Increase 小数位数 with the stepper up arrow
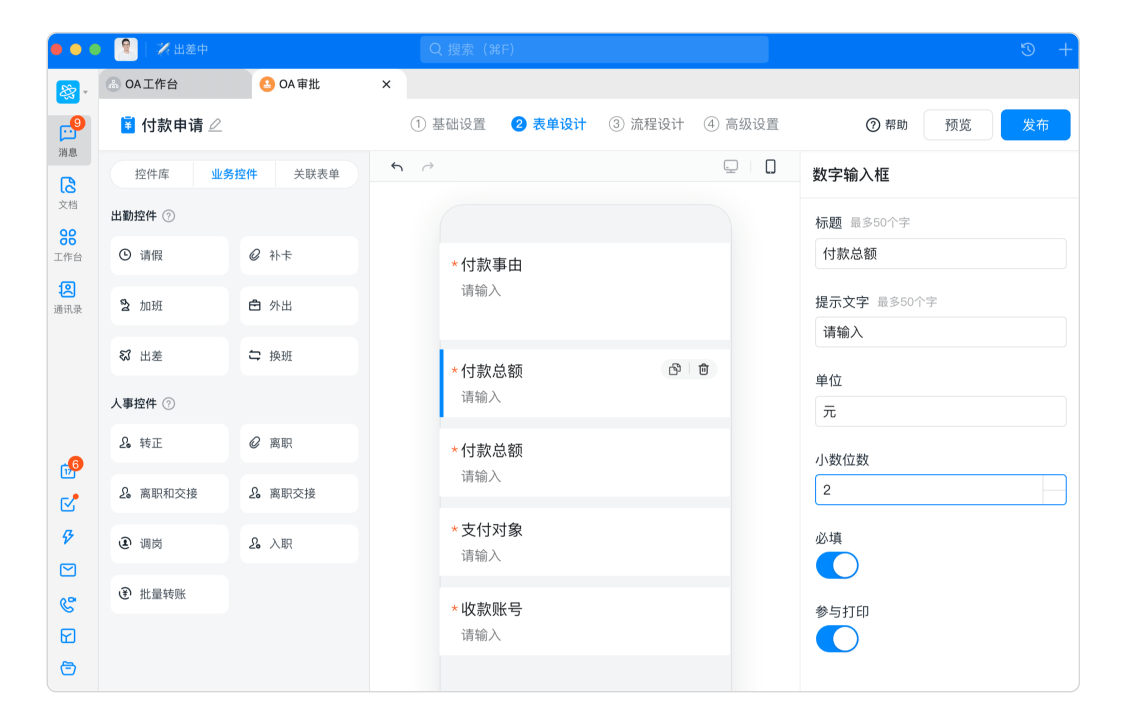Image resolution: width=1125 pixels, height=726 pixels. point(1054,483)
